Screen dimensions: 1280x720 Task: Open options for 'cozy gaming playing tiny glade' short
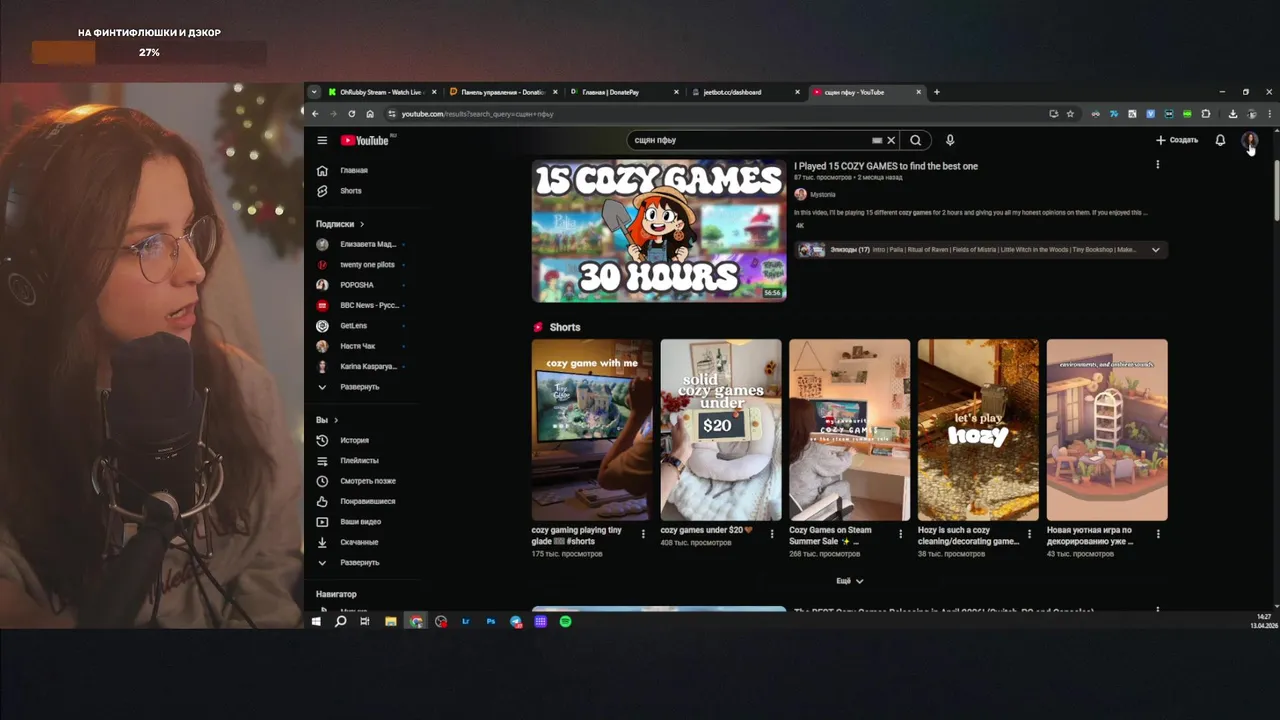643,534
